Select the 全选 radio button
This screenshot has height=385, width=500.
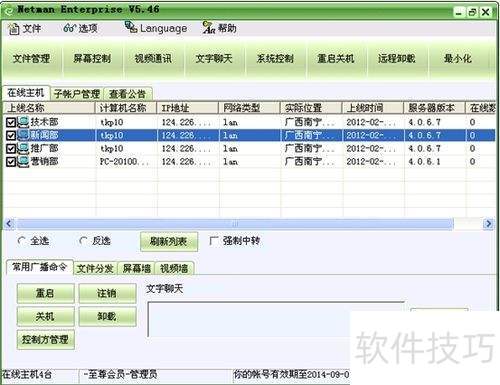click(x=22, y=241)
